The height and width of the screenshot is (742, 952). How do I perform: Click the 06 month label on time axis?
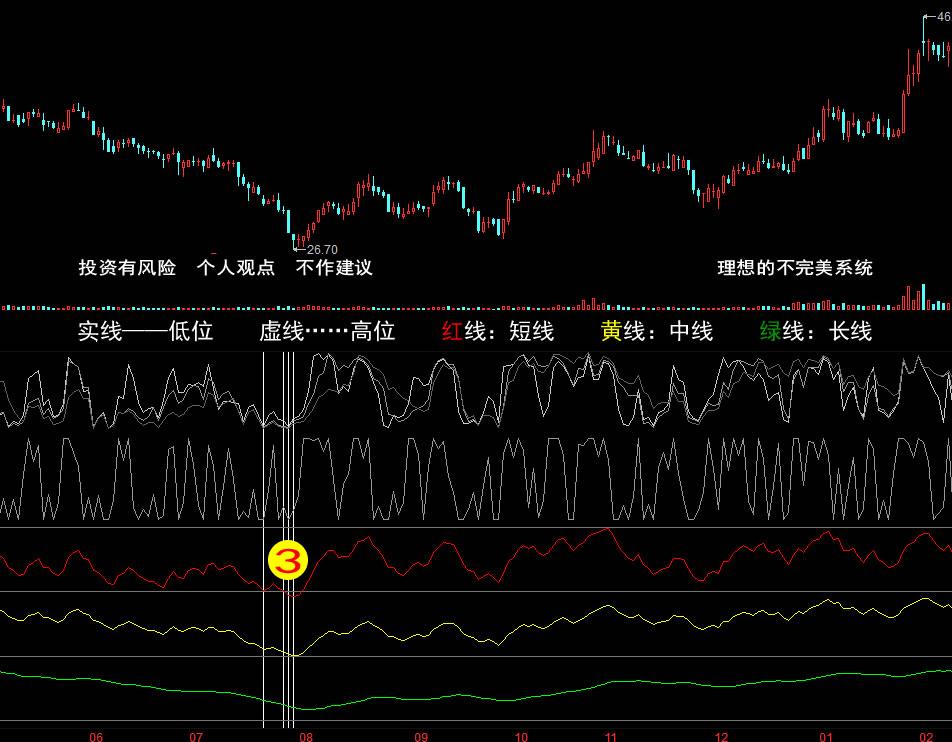pyautogui.click(x=96, y=736)
